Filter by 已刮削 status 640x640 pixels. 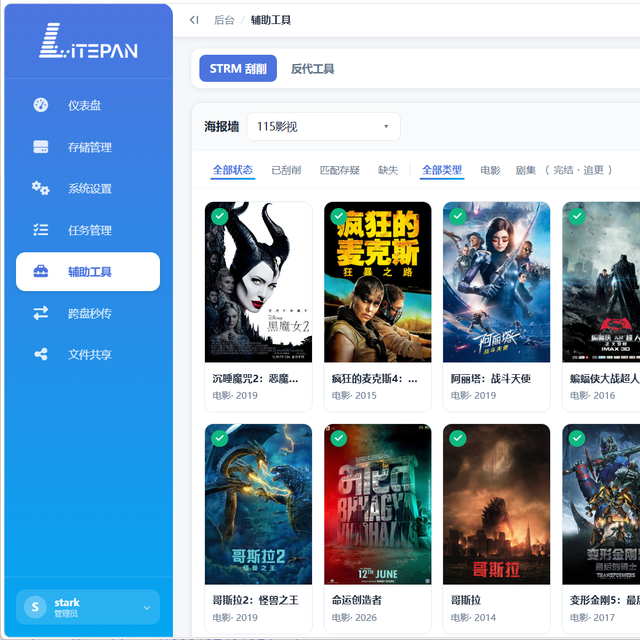point(286,170)
